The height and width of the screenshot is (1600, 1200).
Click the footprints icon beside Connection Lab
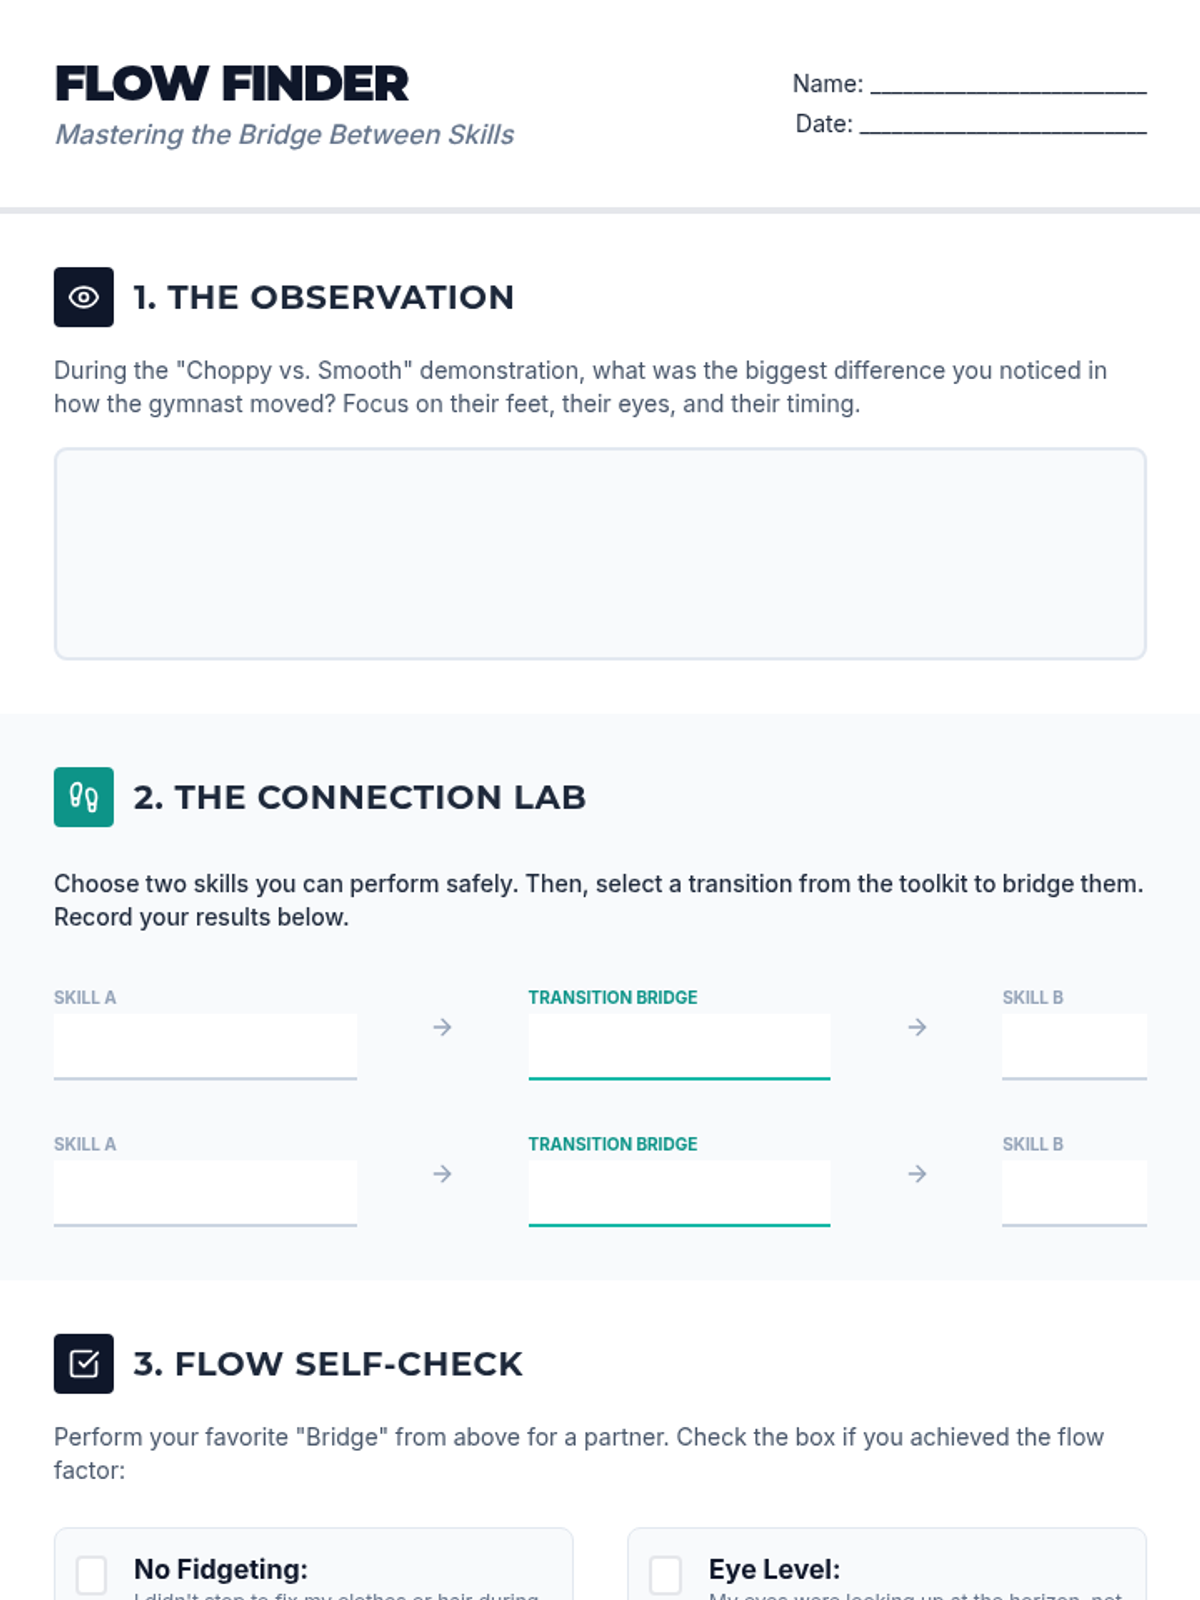click(x=84, y=797)
